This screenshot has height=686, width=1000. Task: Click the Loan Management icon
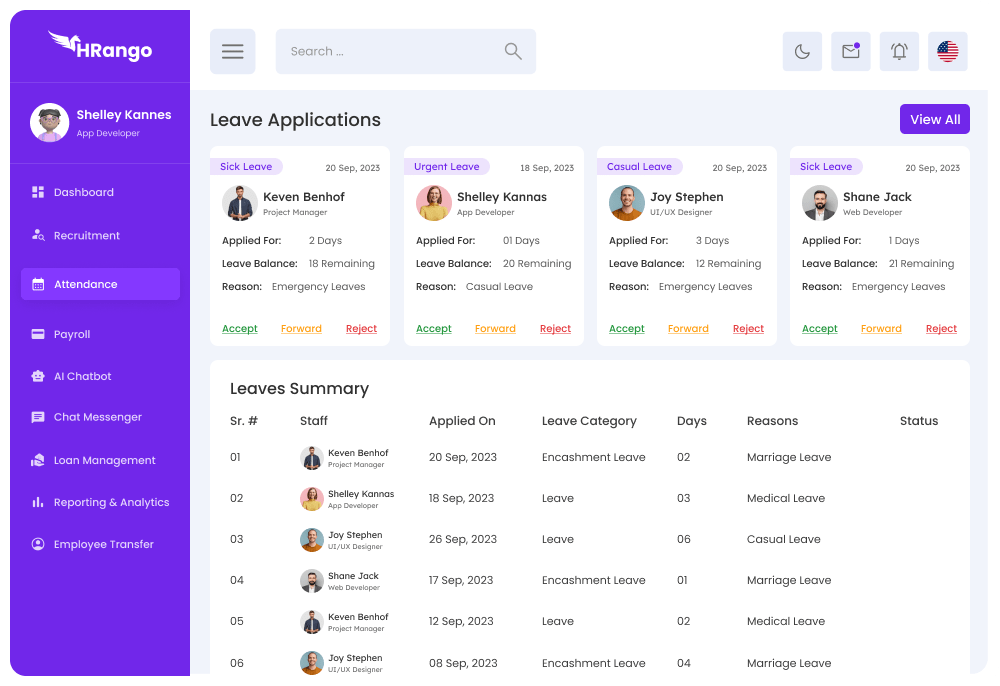tap(38, 461)
